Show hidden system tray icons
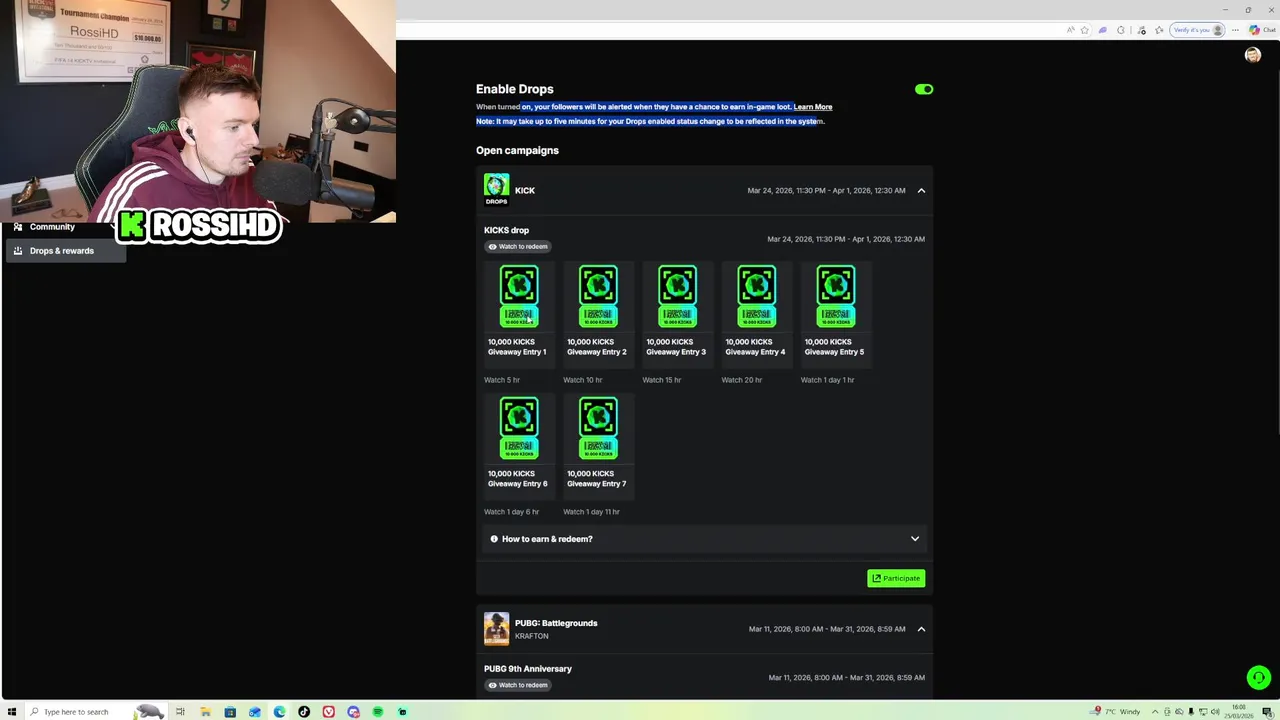This screenshot has height=720, width=1280. (1156, 712)
